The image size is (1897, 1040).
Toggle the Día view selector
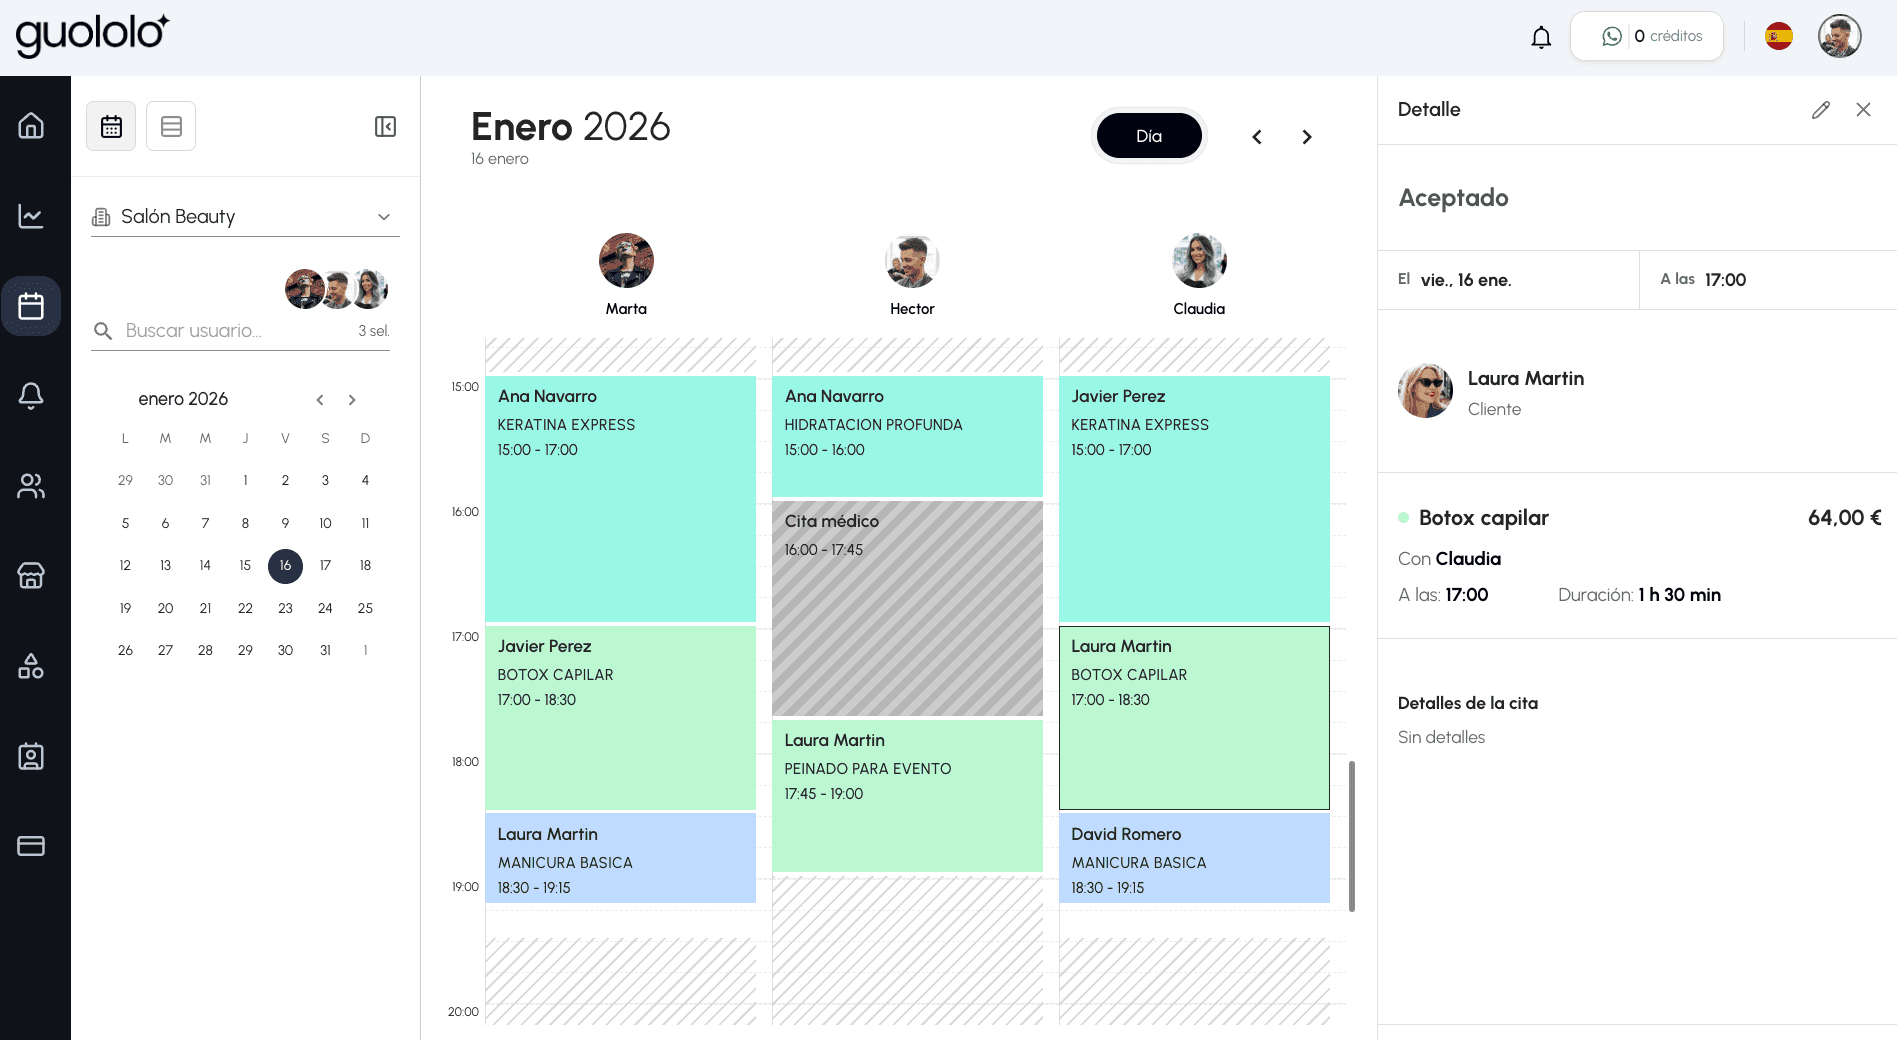tap(1149, 136)
